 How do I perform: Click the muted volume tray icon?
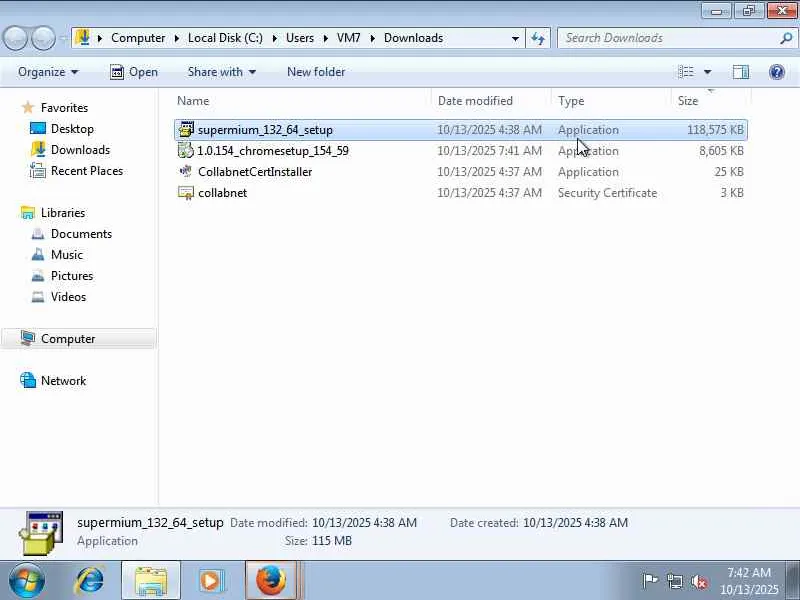pyautogui.click(x=699, y=581)
